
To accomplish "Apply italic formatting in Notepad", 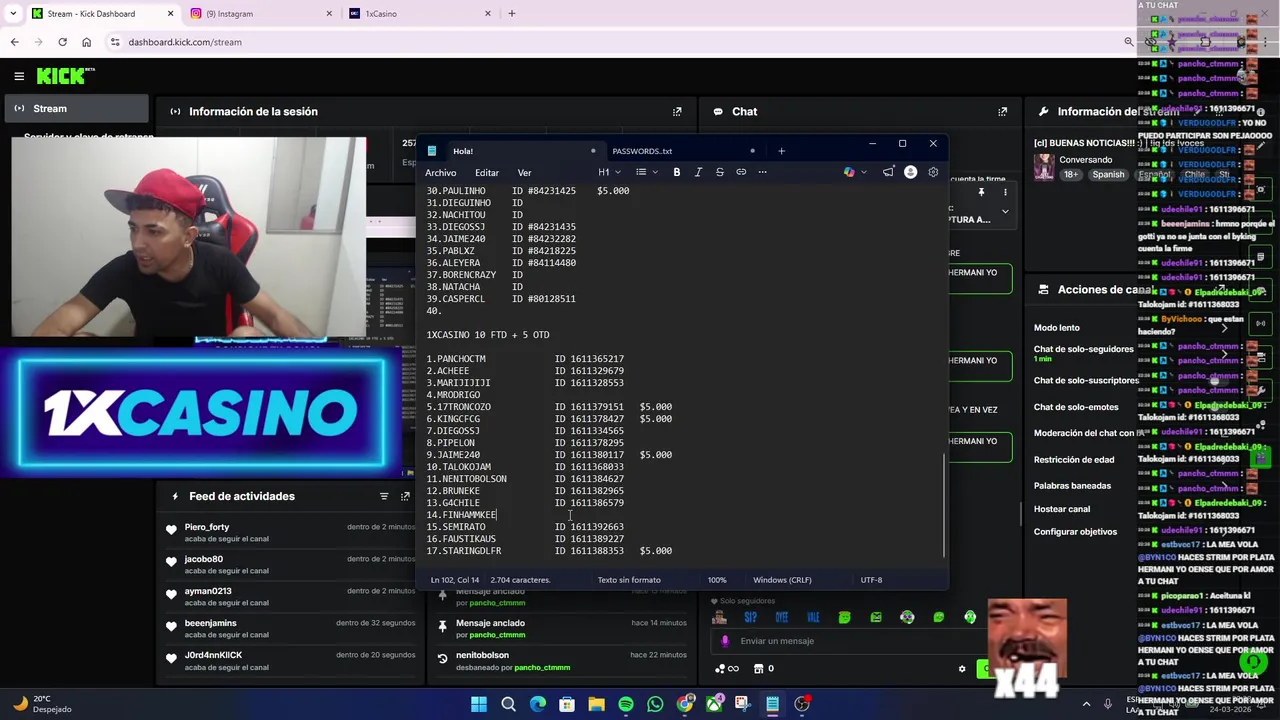I will pos(698,172).
